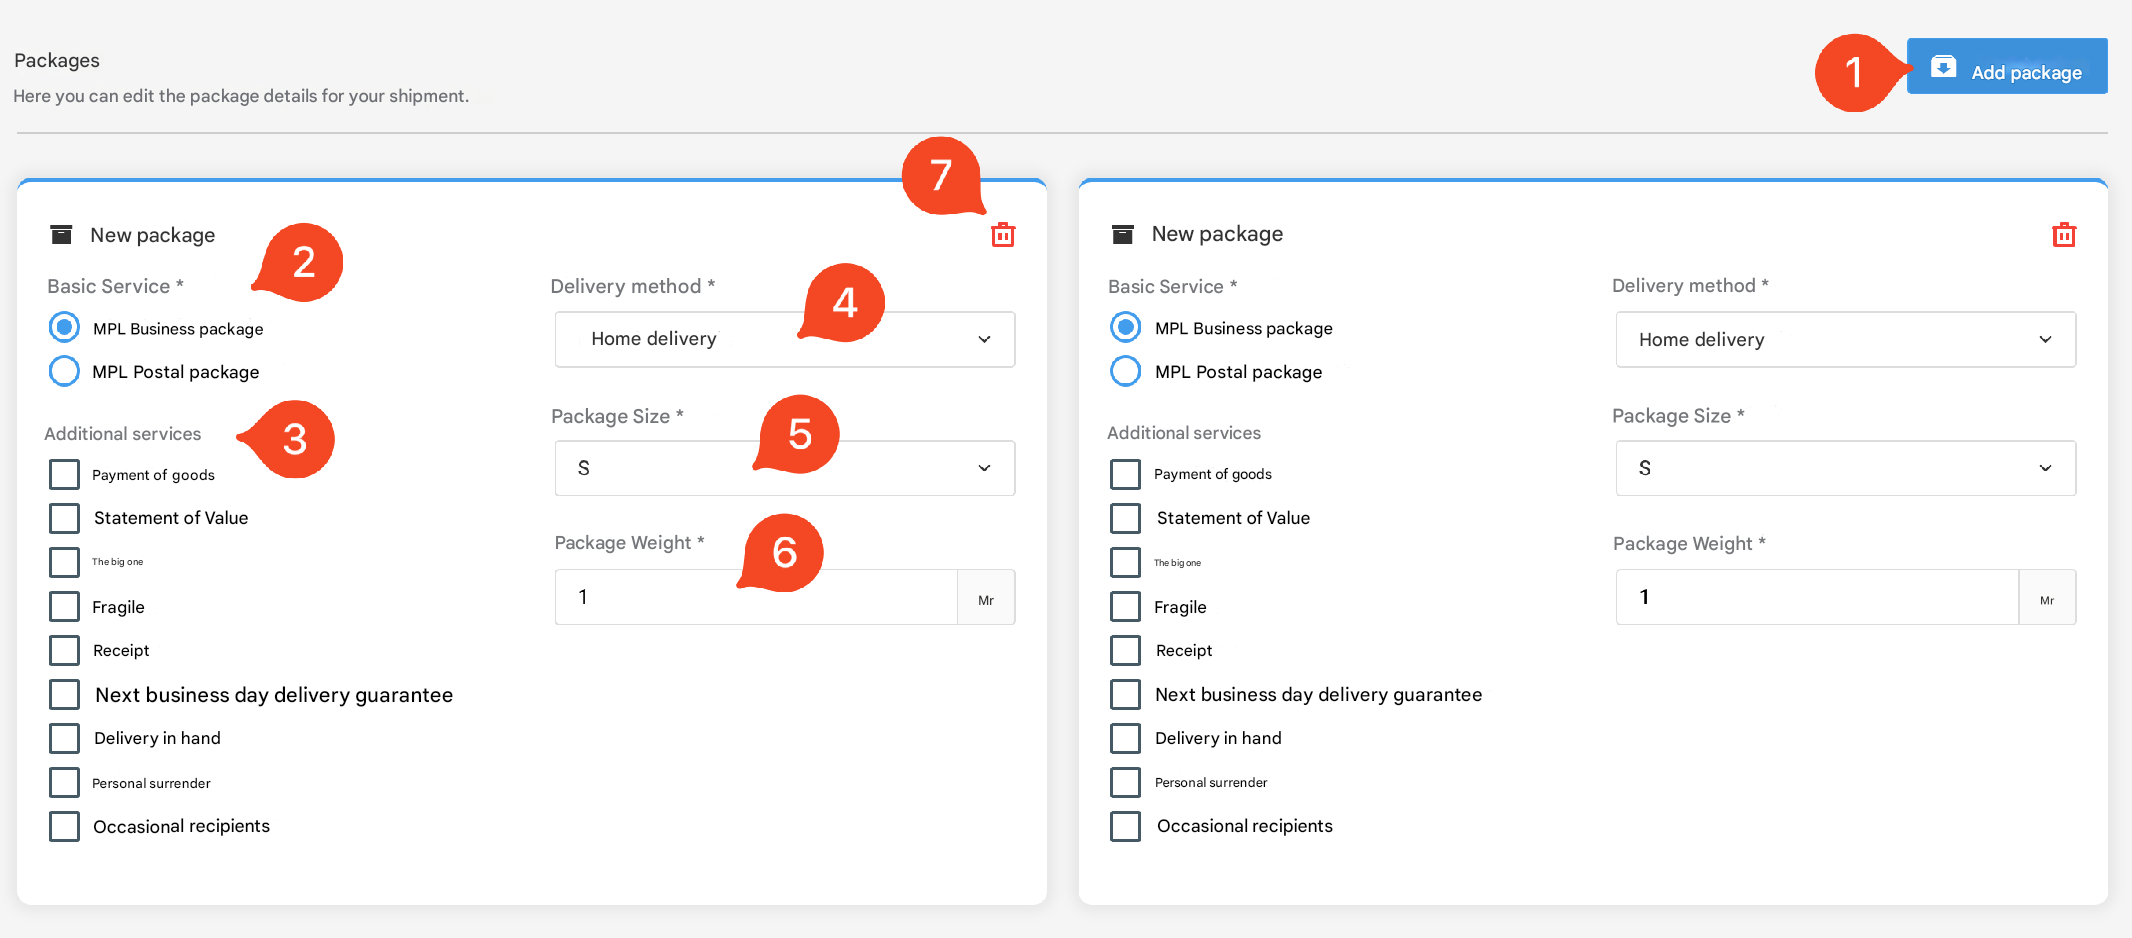Open the second package's Delivery method dropdown
The height and width of the screenshot is (938, 2132).
pyautogui.click(x=1845, y=339)
